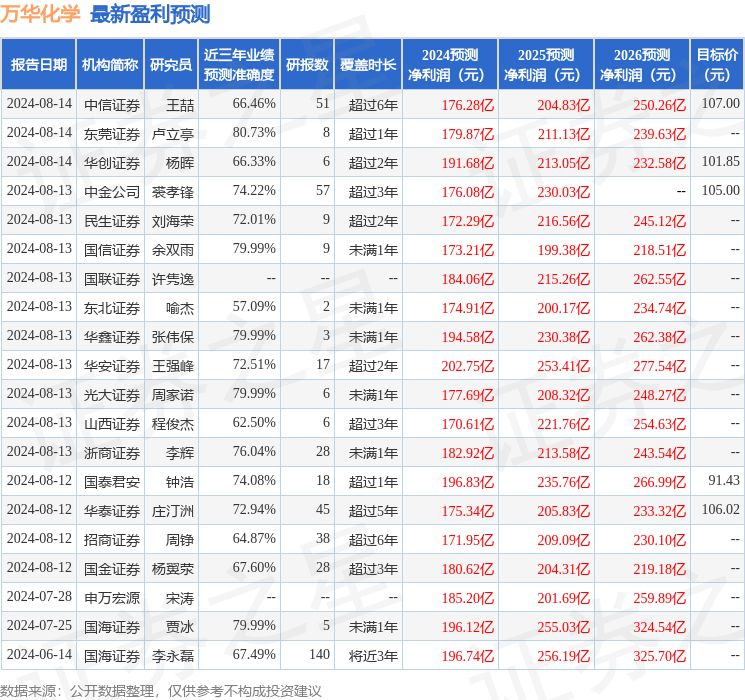Click the 57.09% accuracy value
This screenshot has height=700, width=745.
coord(254,306)
